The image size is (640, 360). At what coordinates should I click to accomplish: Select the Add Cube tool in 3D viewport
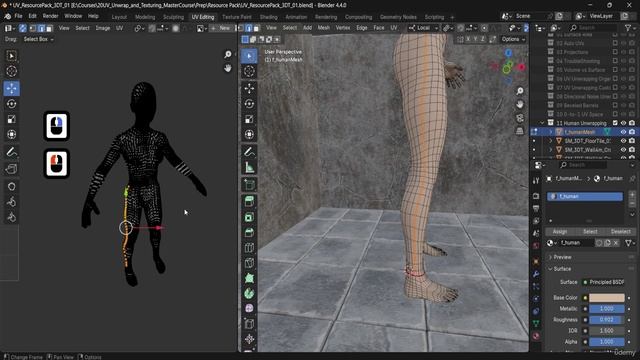tap(249, 185)
